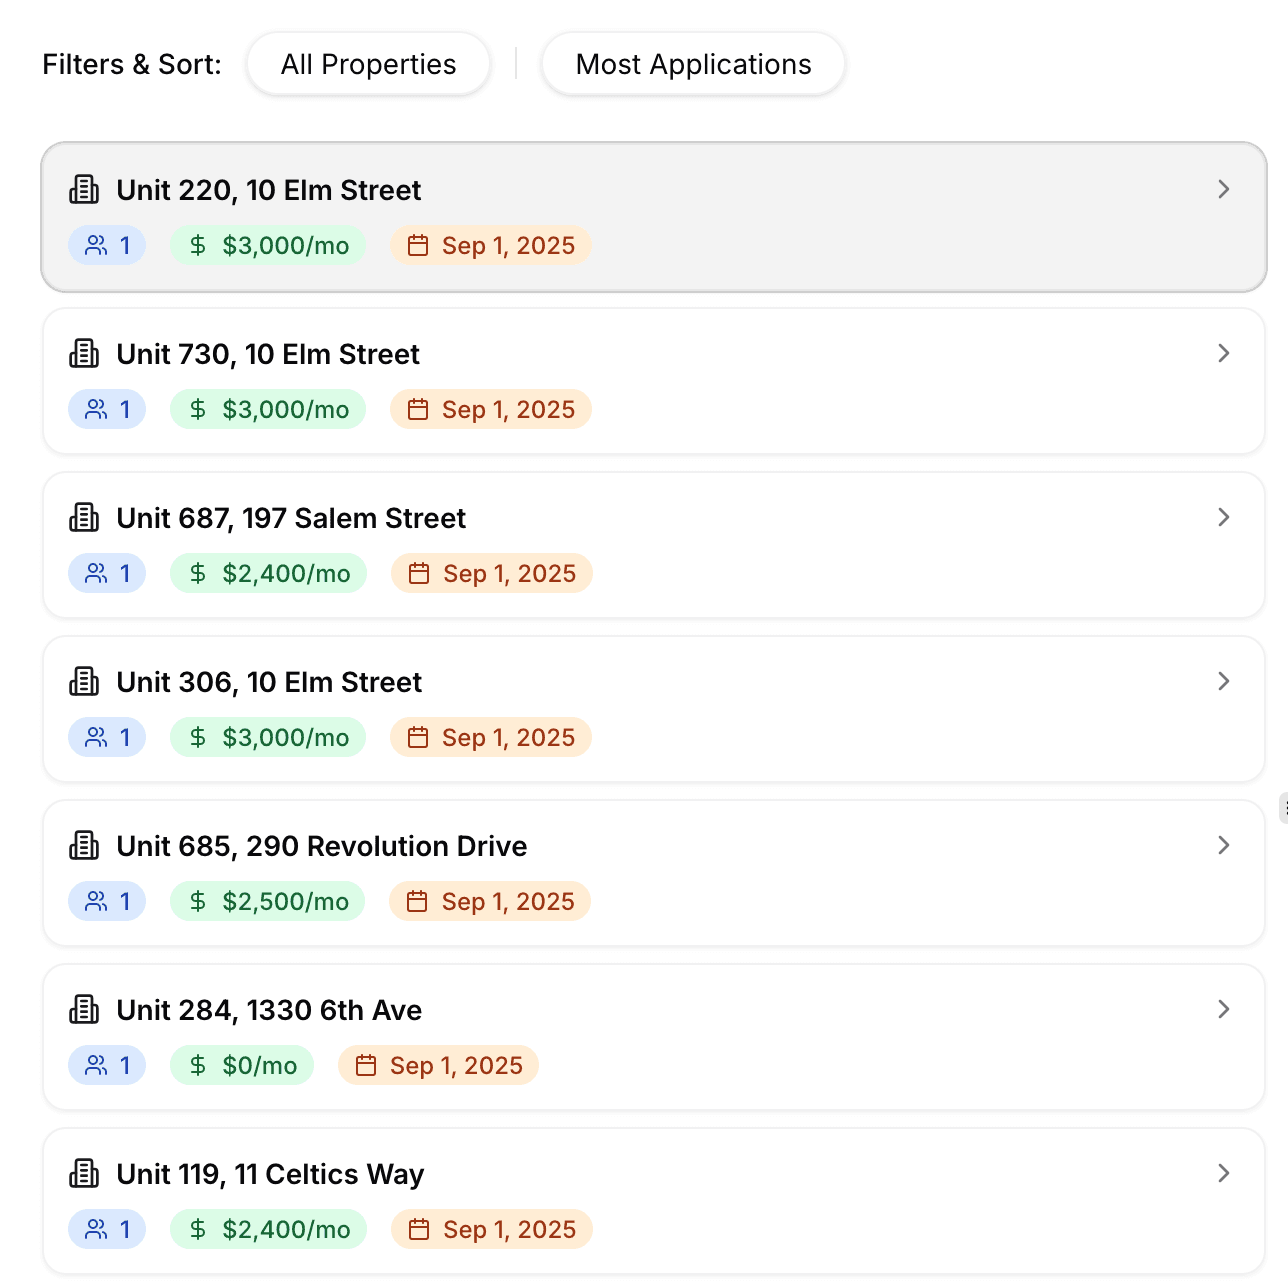1288x1288 pixels.
Task: Open Unit 284, 1330 6th Ave listing
Action: [x=269, y=1010]
